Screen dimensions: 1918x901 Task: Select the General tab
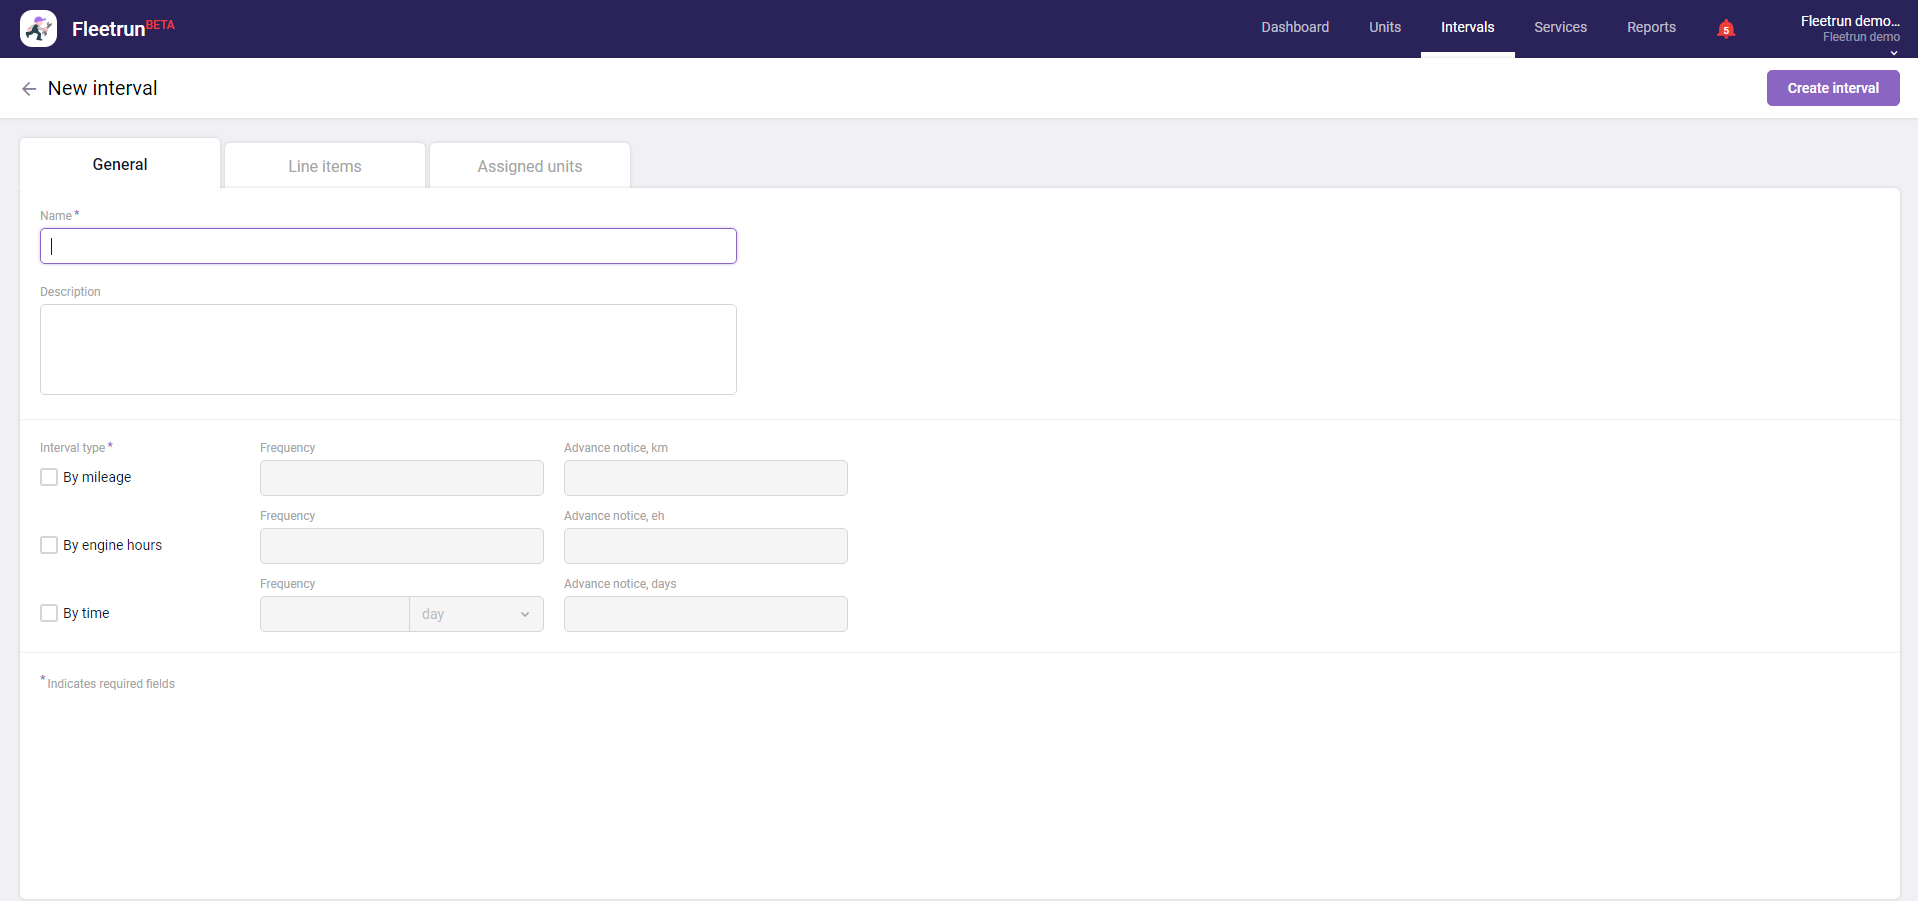tap(120, 165)
